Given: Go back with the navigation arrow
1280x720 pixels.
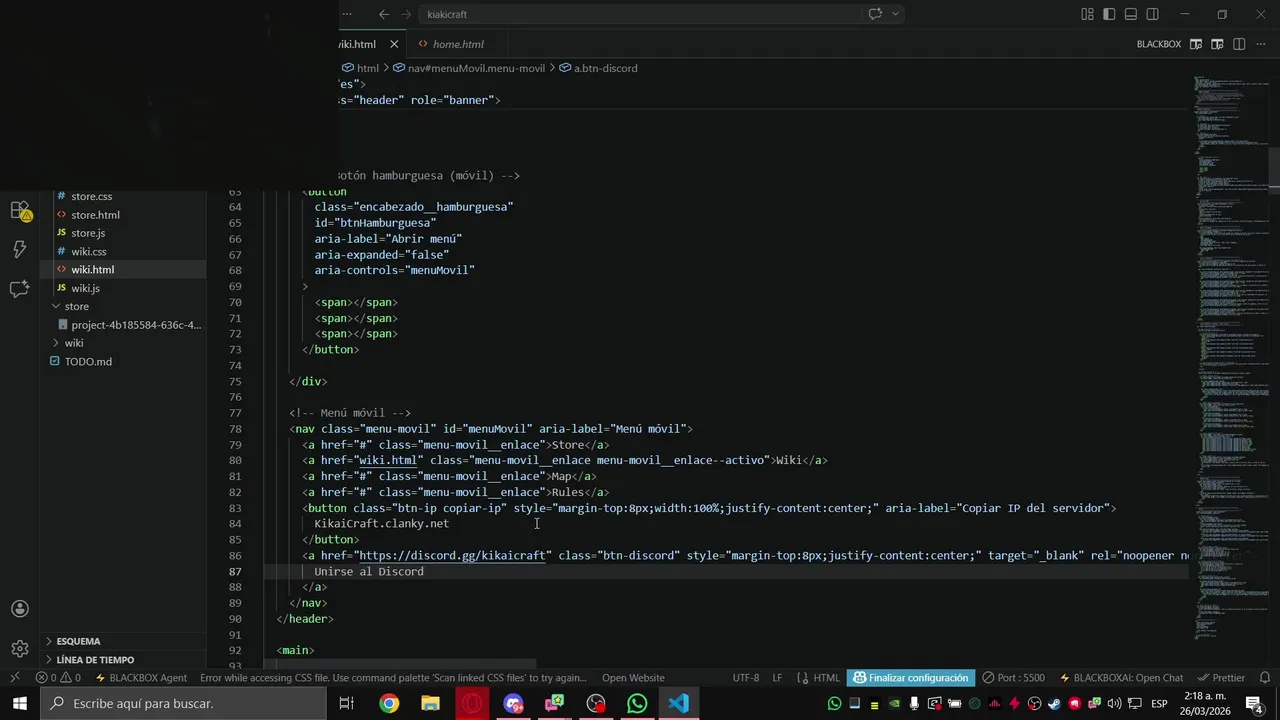Looking at the screenshot, I should coord(384,14).
